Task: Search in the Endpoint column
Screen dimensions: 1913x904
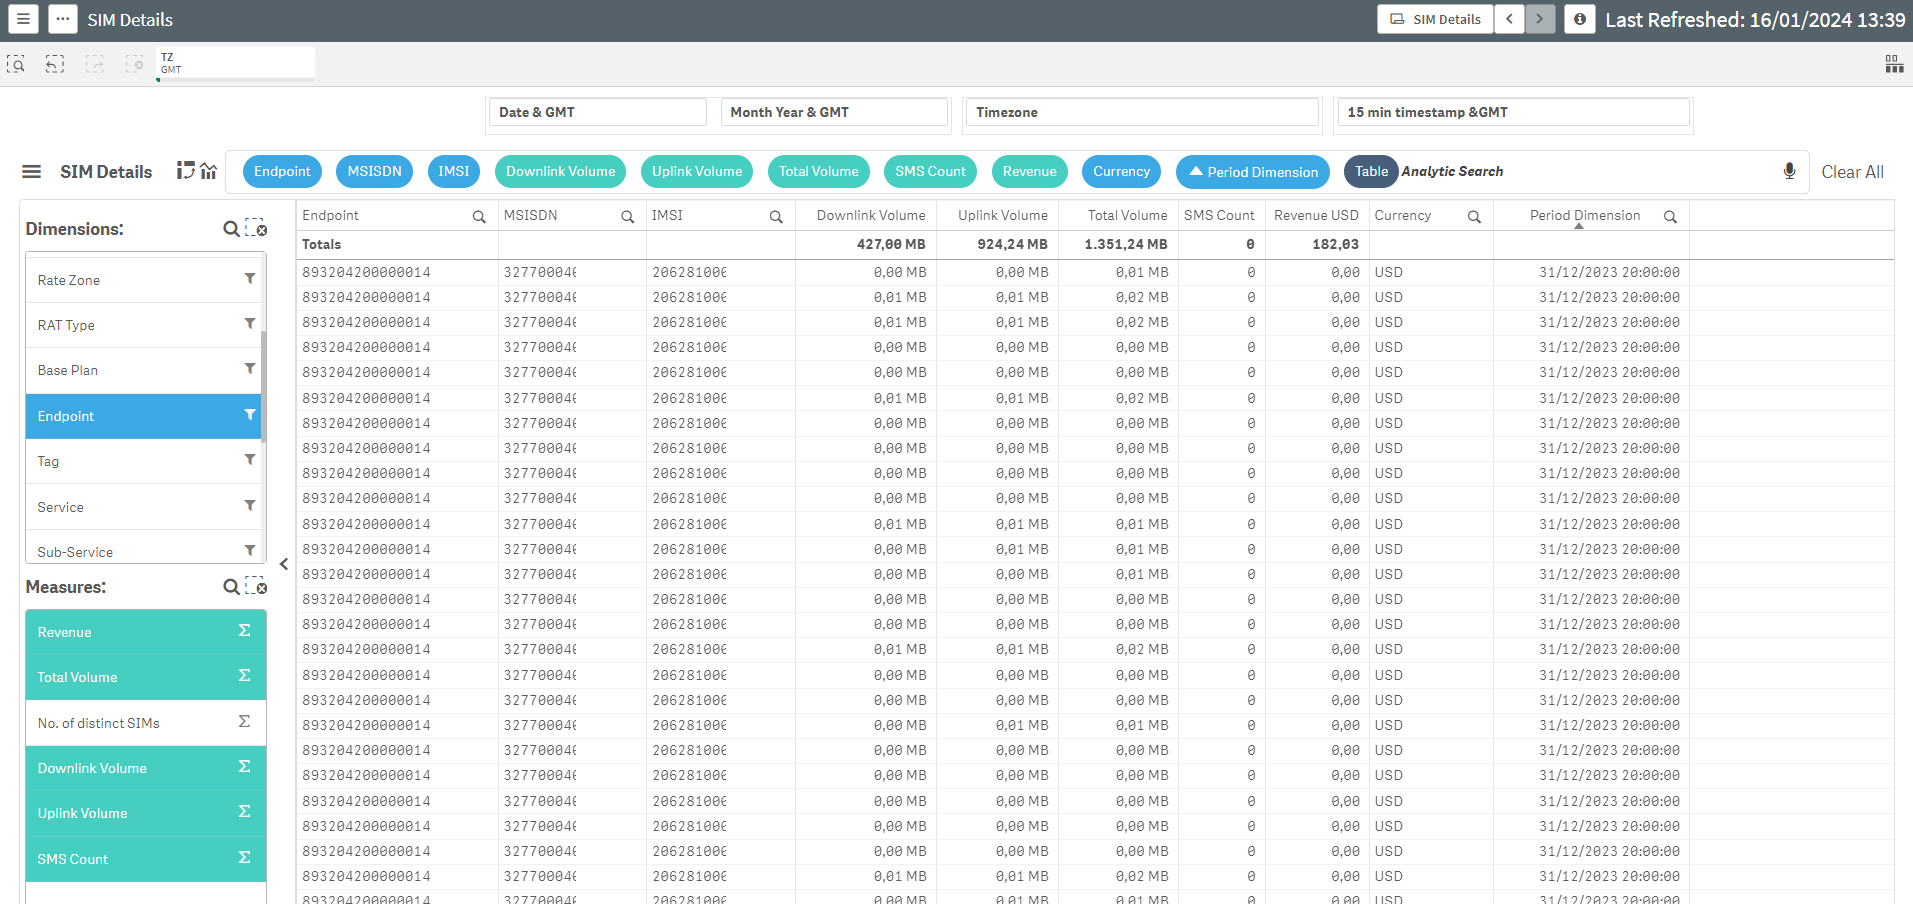Action: click(479, 216)
